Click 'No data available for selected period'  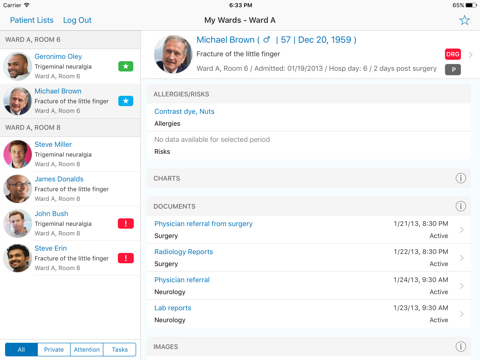[212, 140]
